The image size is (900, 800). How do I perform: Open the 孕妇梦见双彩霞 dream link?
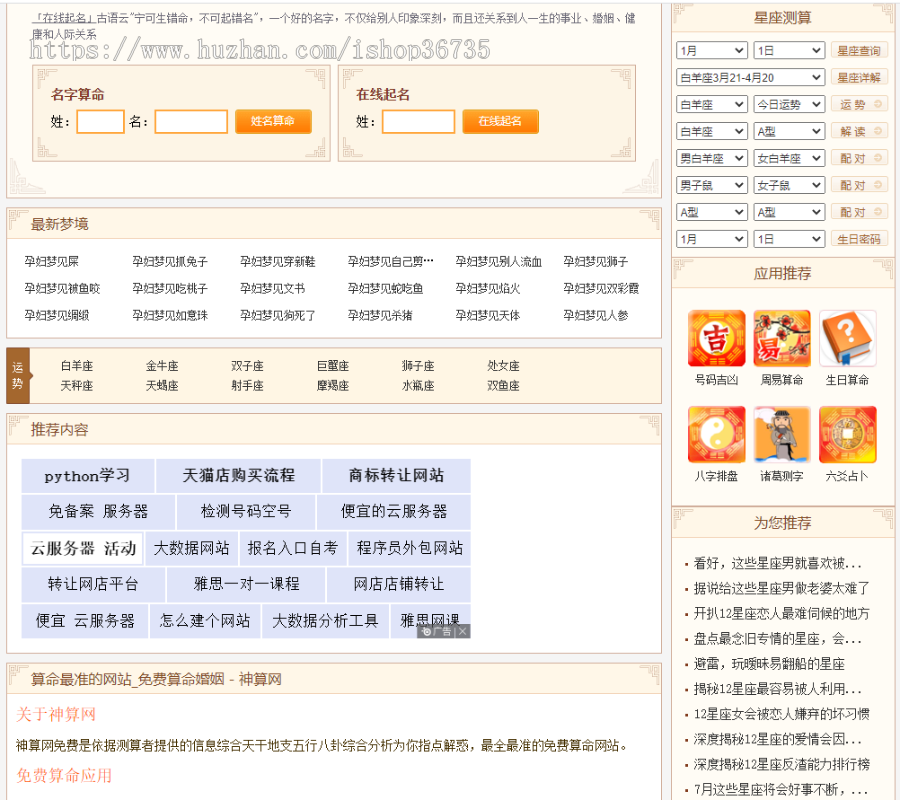pos(600,289)
